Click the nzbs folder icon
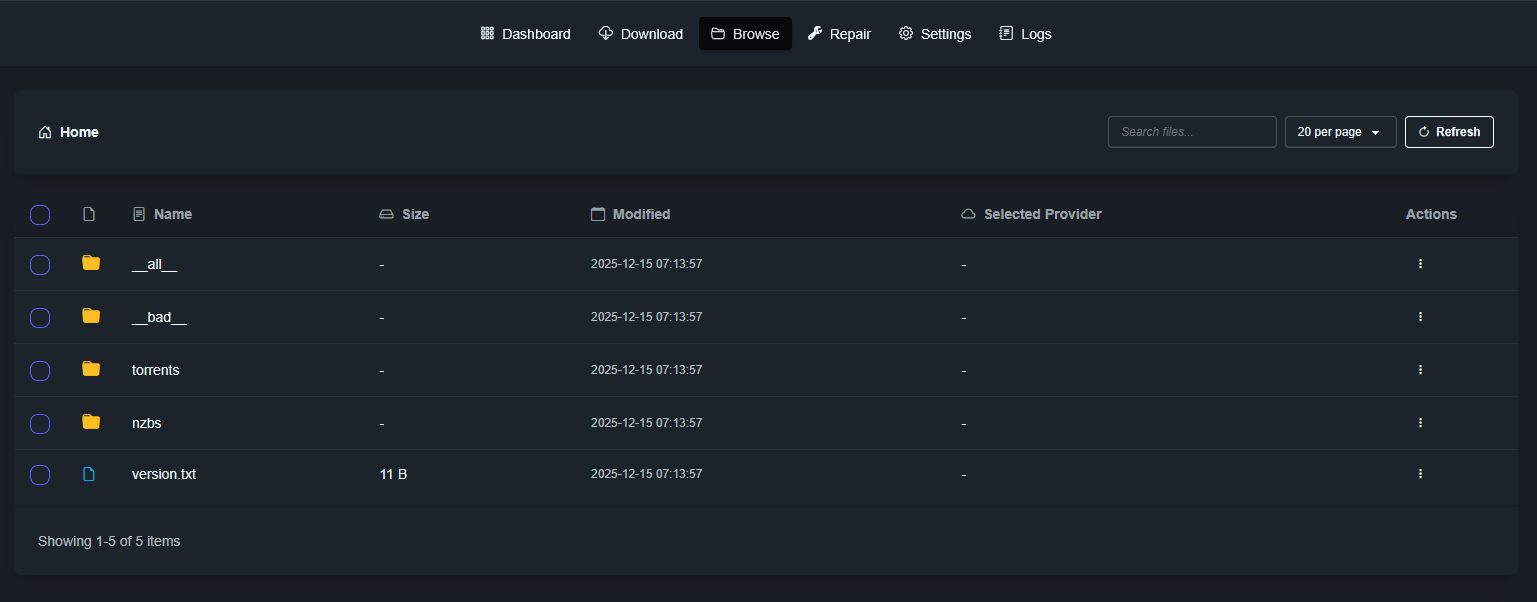The width and height of the screenshot is (1537, 602). pyautogui.click(x=91, y=422)
